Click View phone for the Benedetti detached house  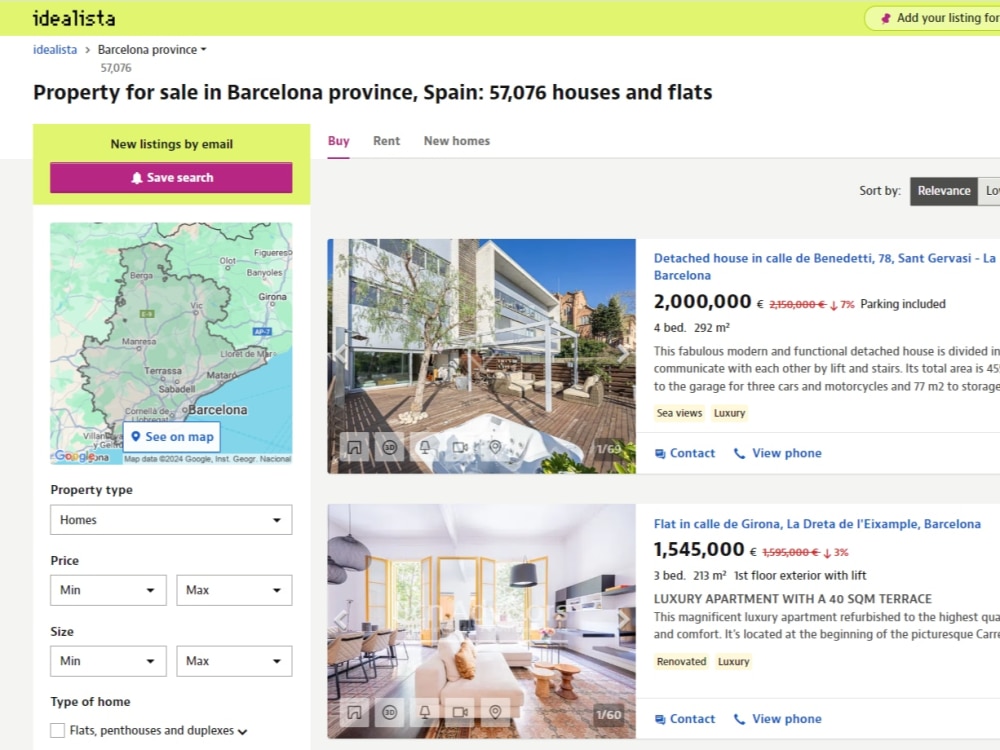tap(777, 453)
